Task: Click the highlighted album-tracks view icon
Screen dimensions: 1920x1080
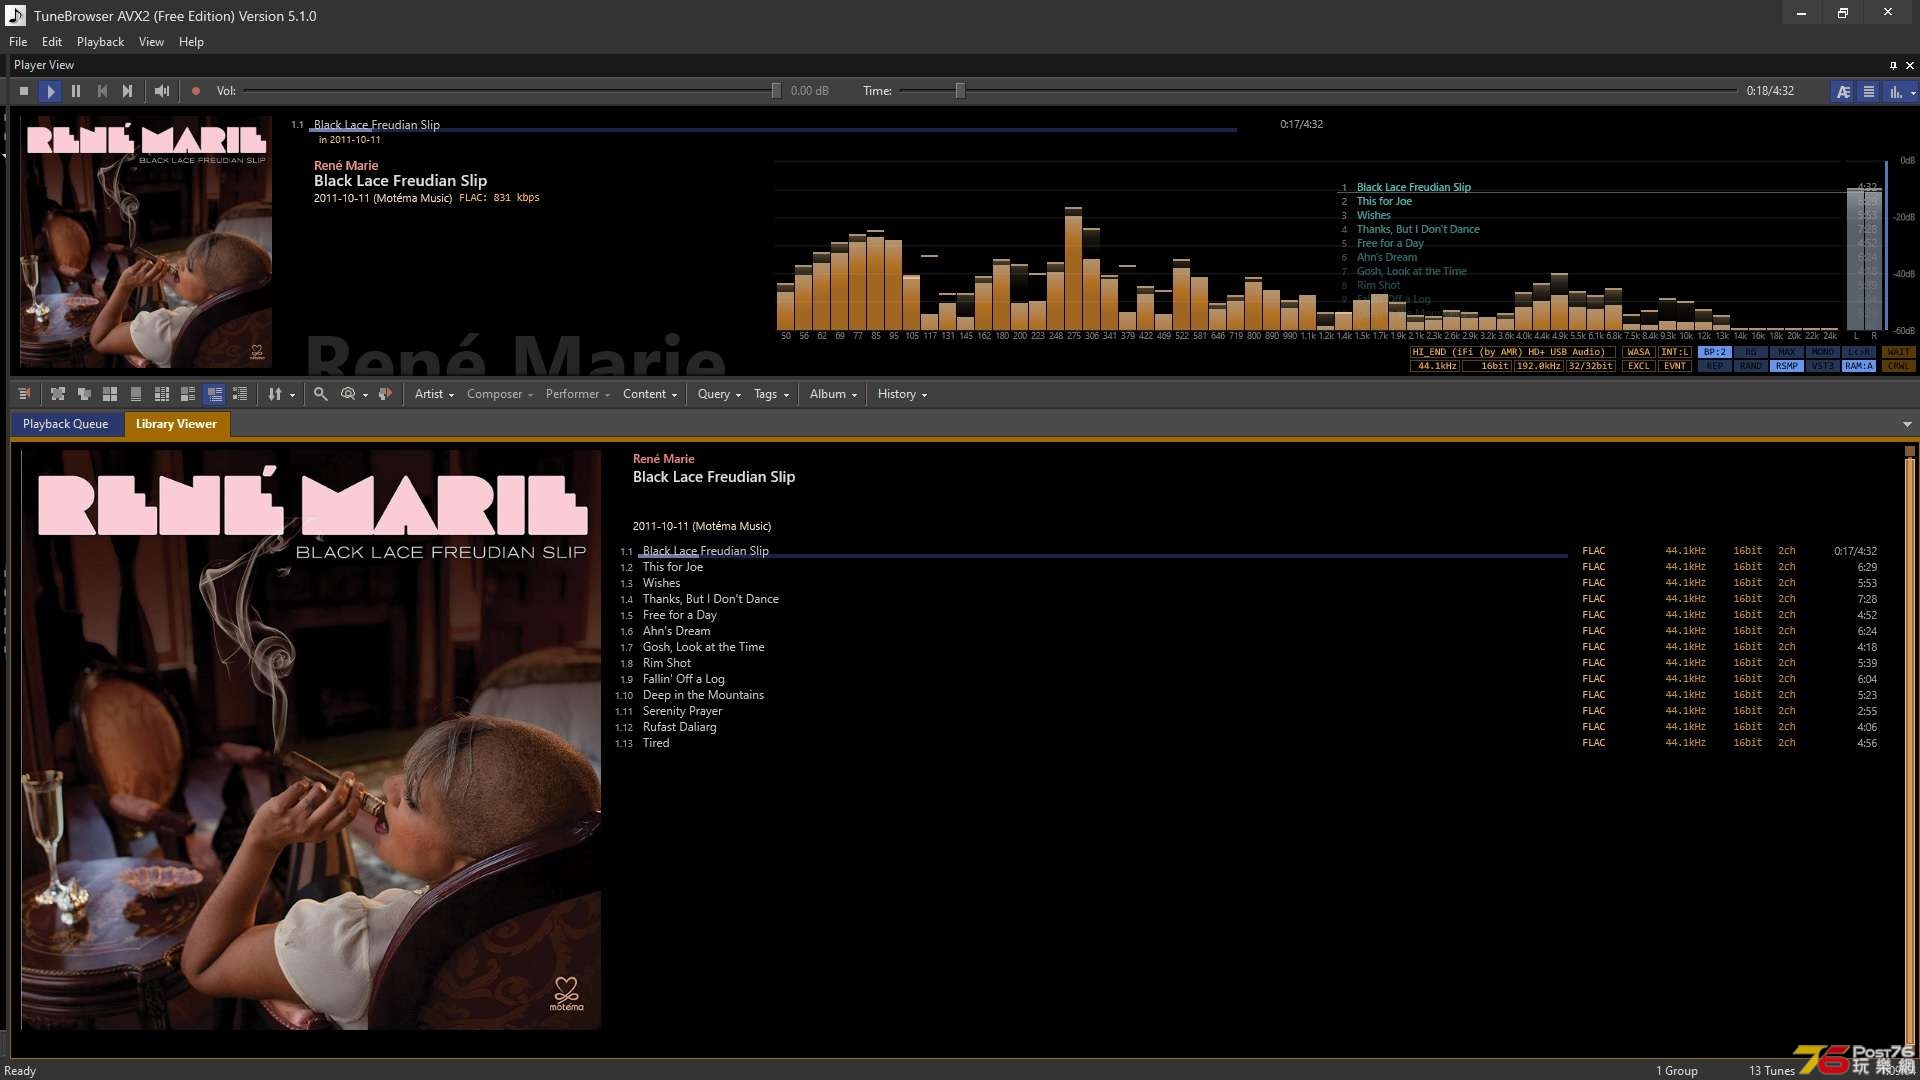Action: click(214, 394)
